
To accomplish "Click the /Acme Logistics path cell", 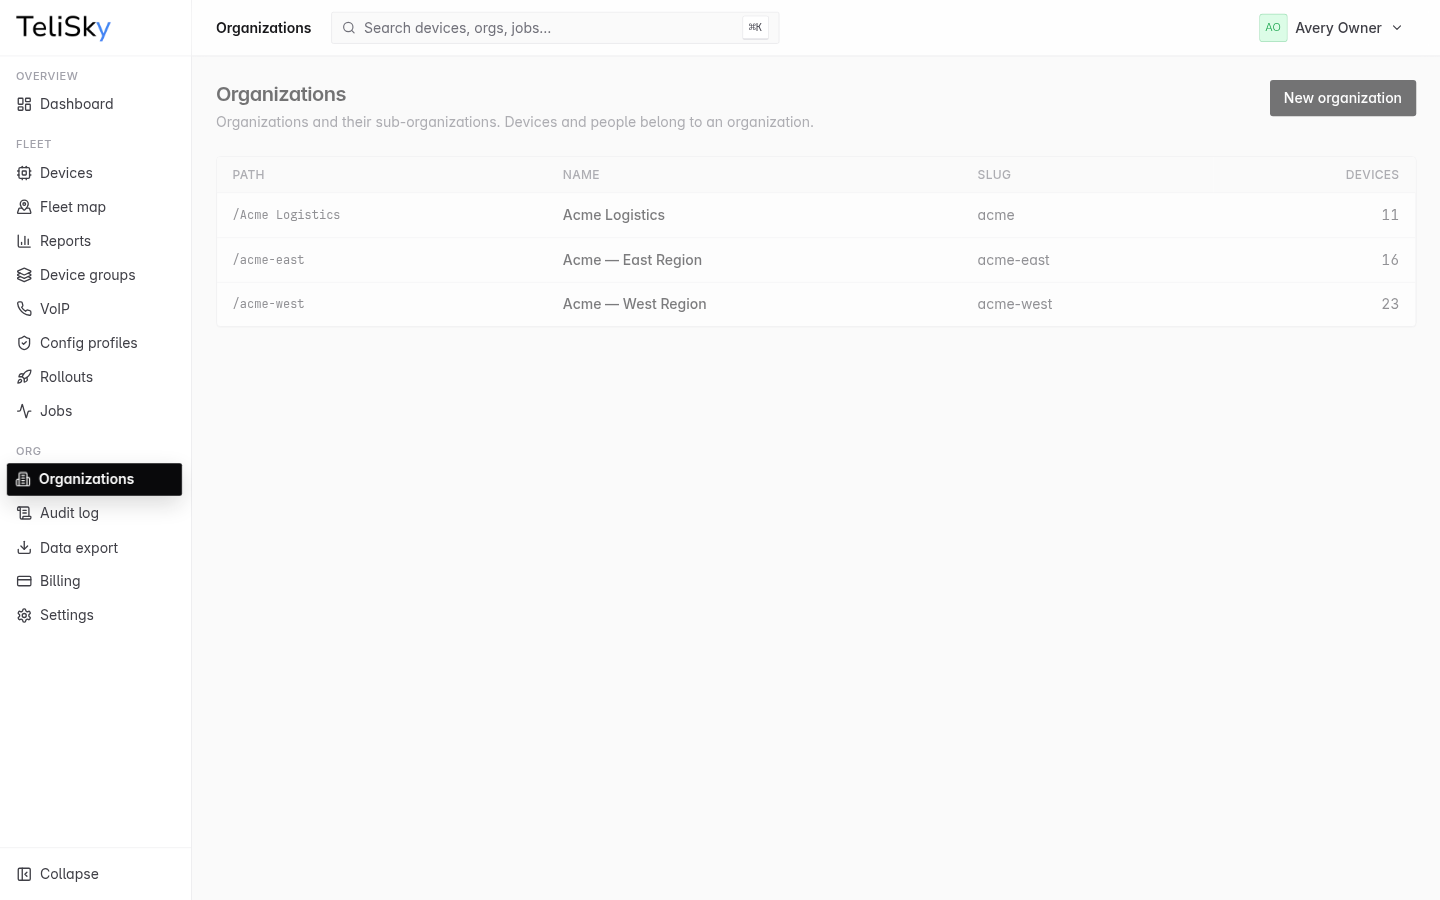I will pos(286,215).
